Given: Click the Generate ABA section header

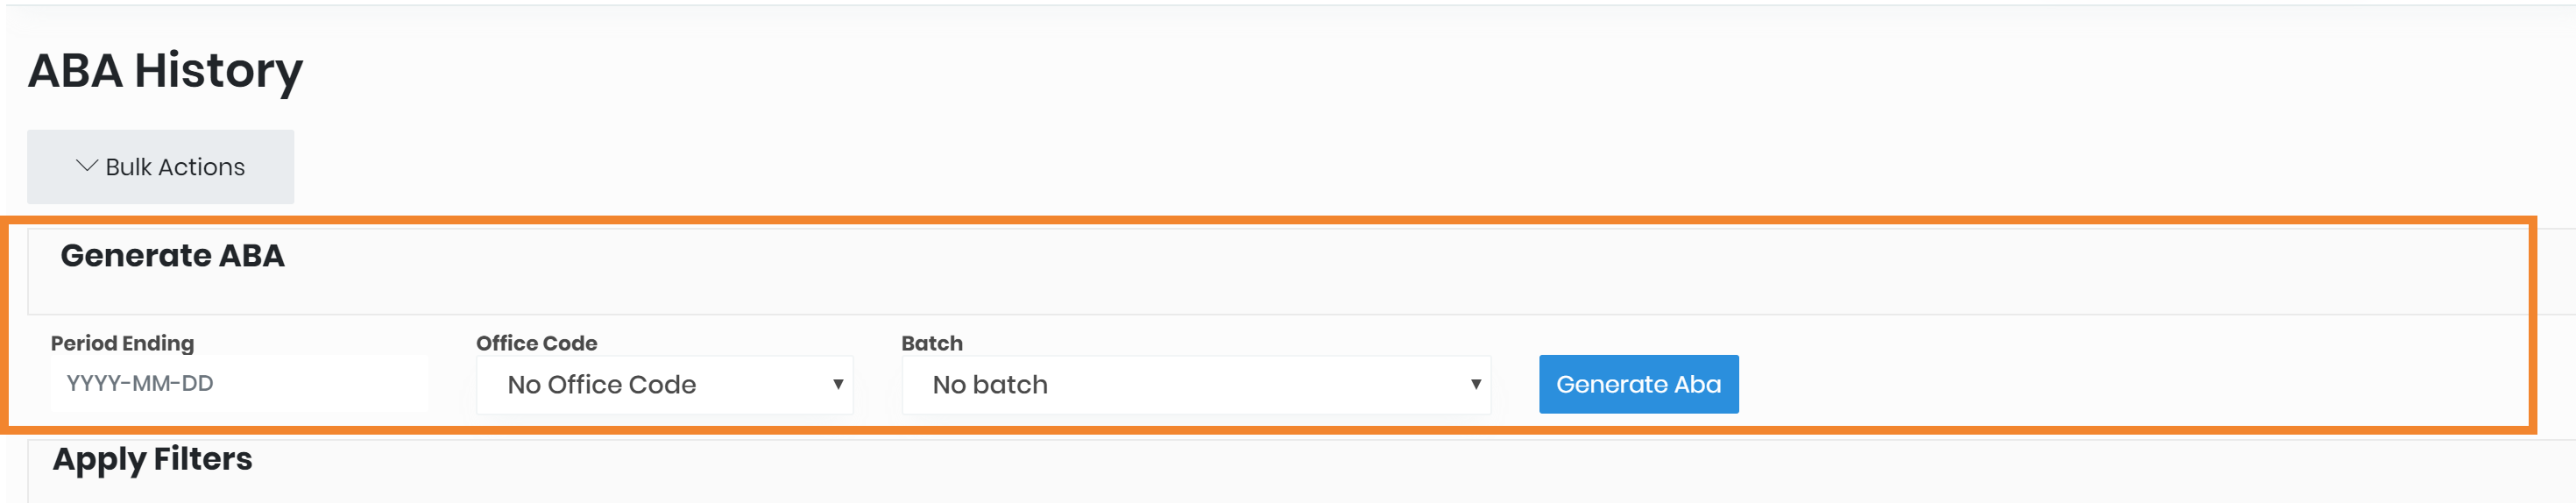Looking at the screenshot, I should tap(173, 256).
